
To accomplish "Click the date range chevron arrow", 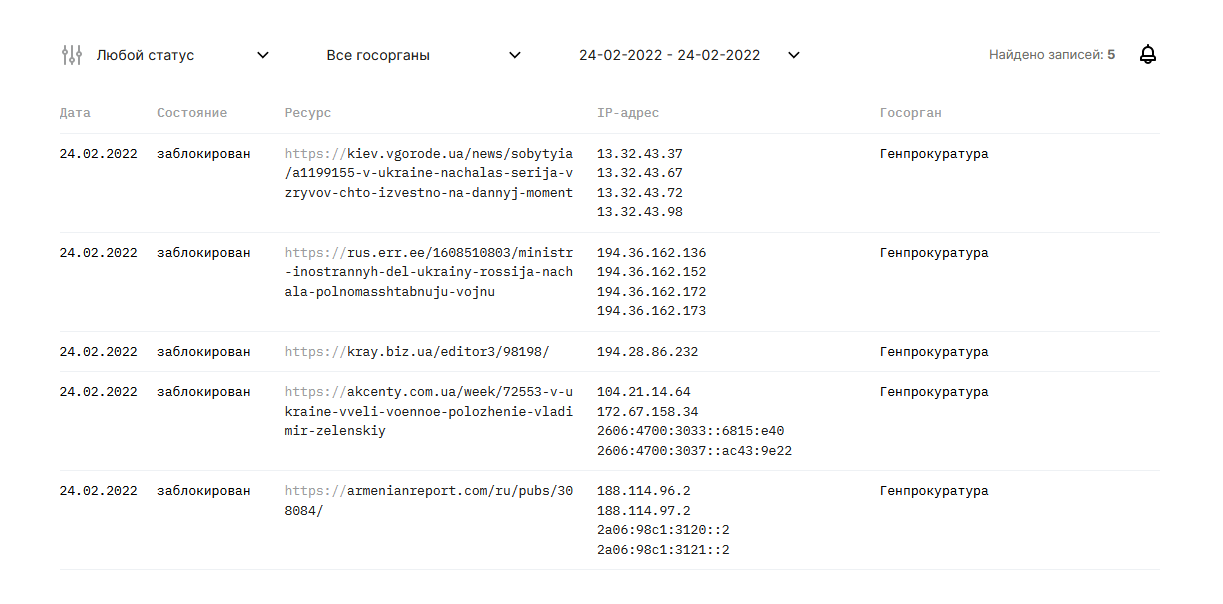I will (x=794, y=55).
